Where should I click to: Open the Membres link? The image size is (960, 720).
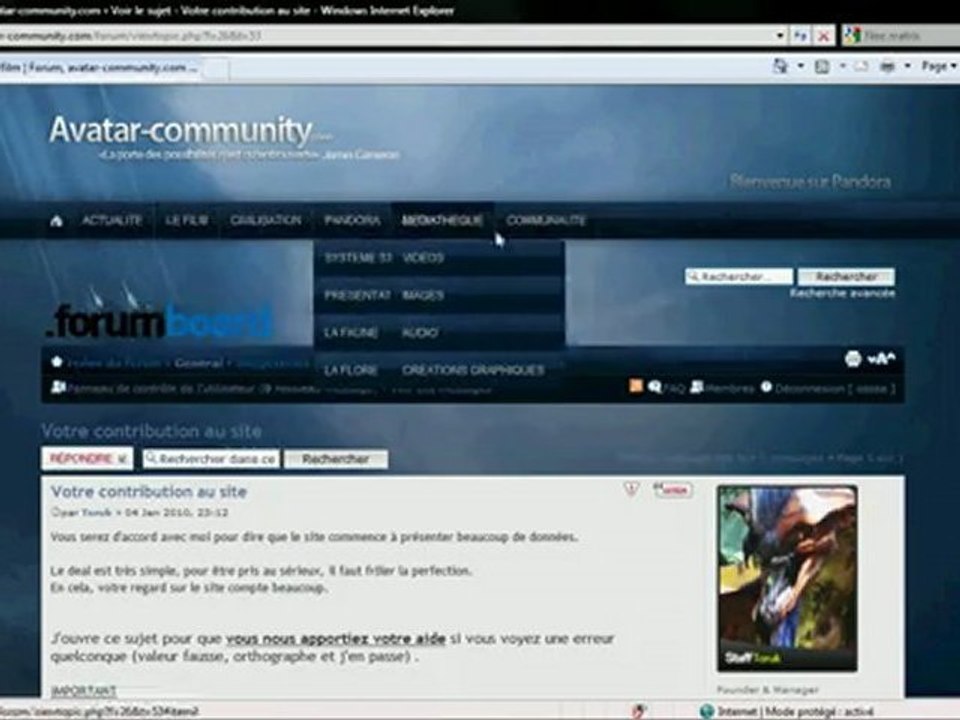pyautogui.click(x=729, y=388)
